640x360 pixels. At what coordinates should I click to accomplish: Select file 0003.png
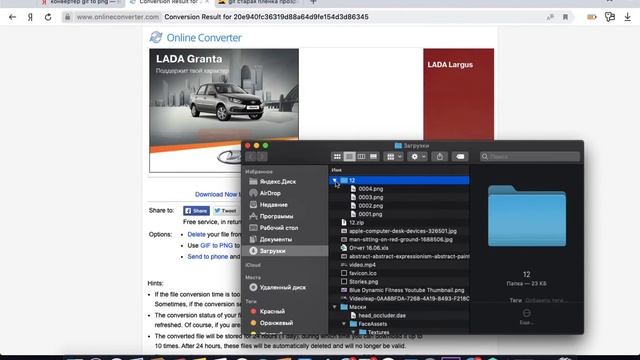(x=371, y=197)
